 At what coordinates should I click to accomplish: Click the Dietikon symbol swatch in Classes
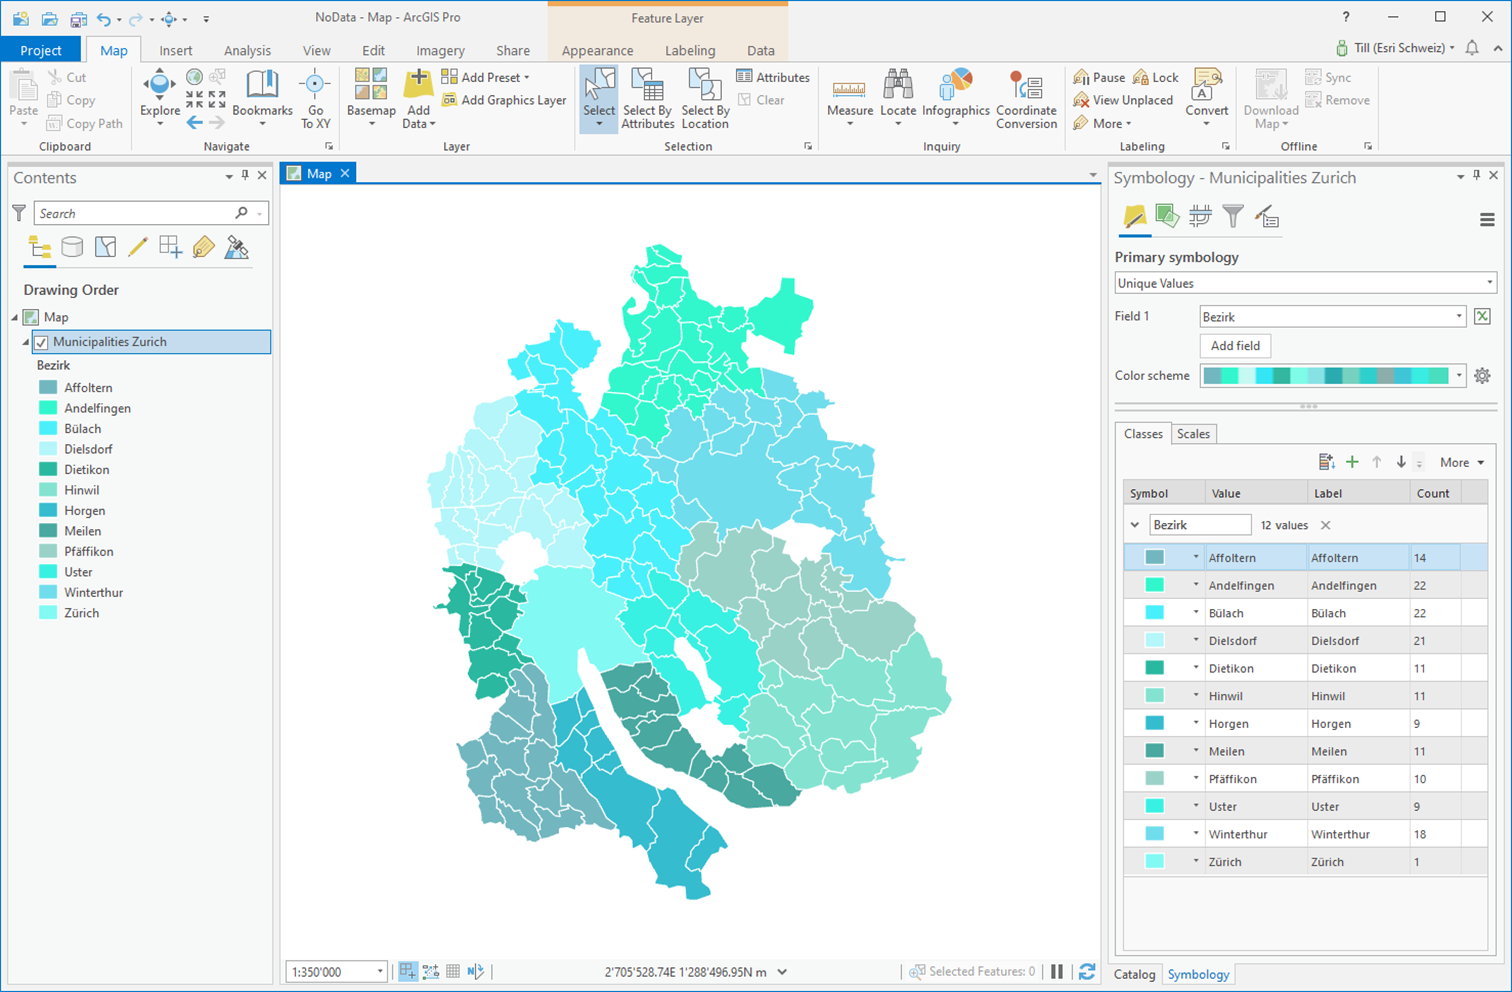pos(1154,668)
